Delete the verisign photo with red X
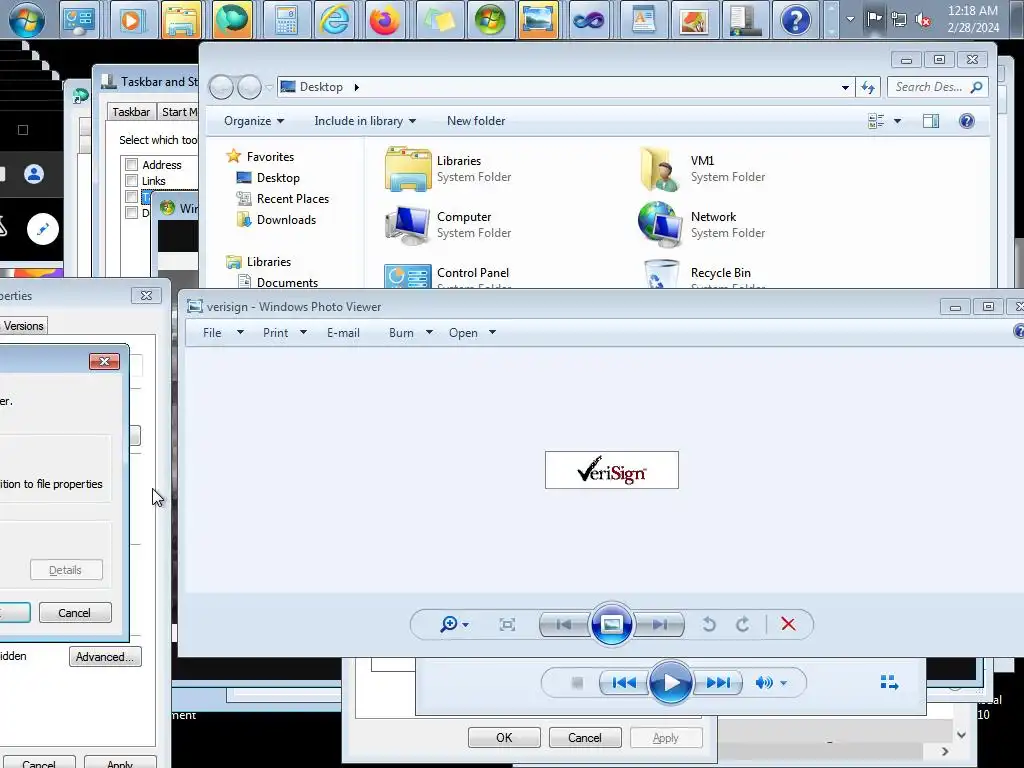 [x=788, y=624]
